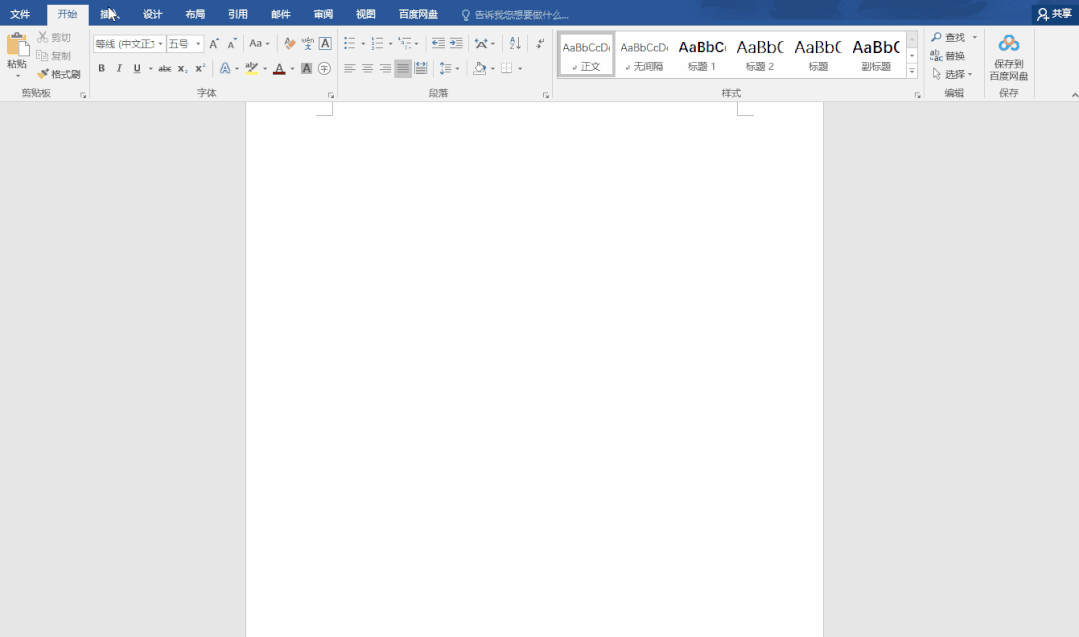The width and height of the screenshot is (1079, 637).
Task: Toggle italic formatting
Action: click(x=119, y=69)
